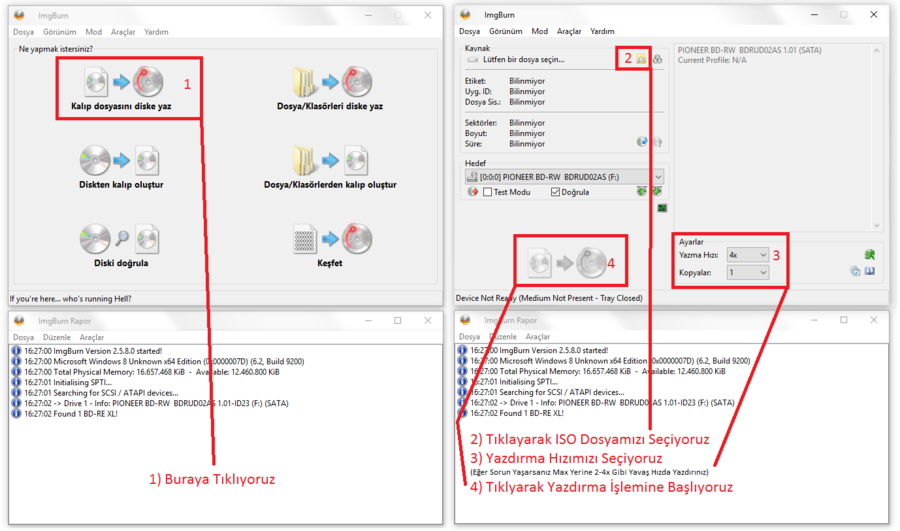The height and width of the screenshot is (531, 900).
Task: Choose 'Keşfet' discovery mode icon
Action: [333, 239]
